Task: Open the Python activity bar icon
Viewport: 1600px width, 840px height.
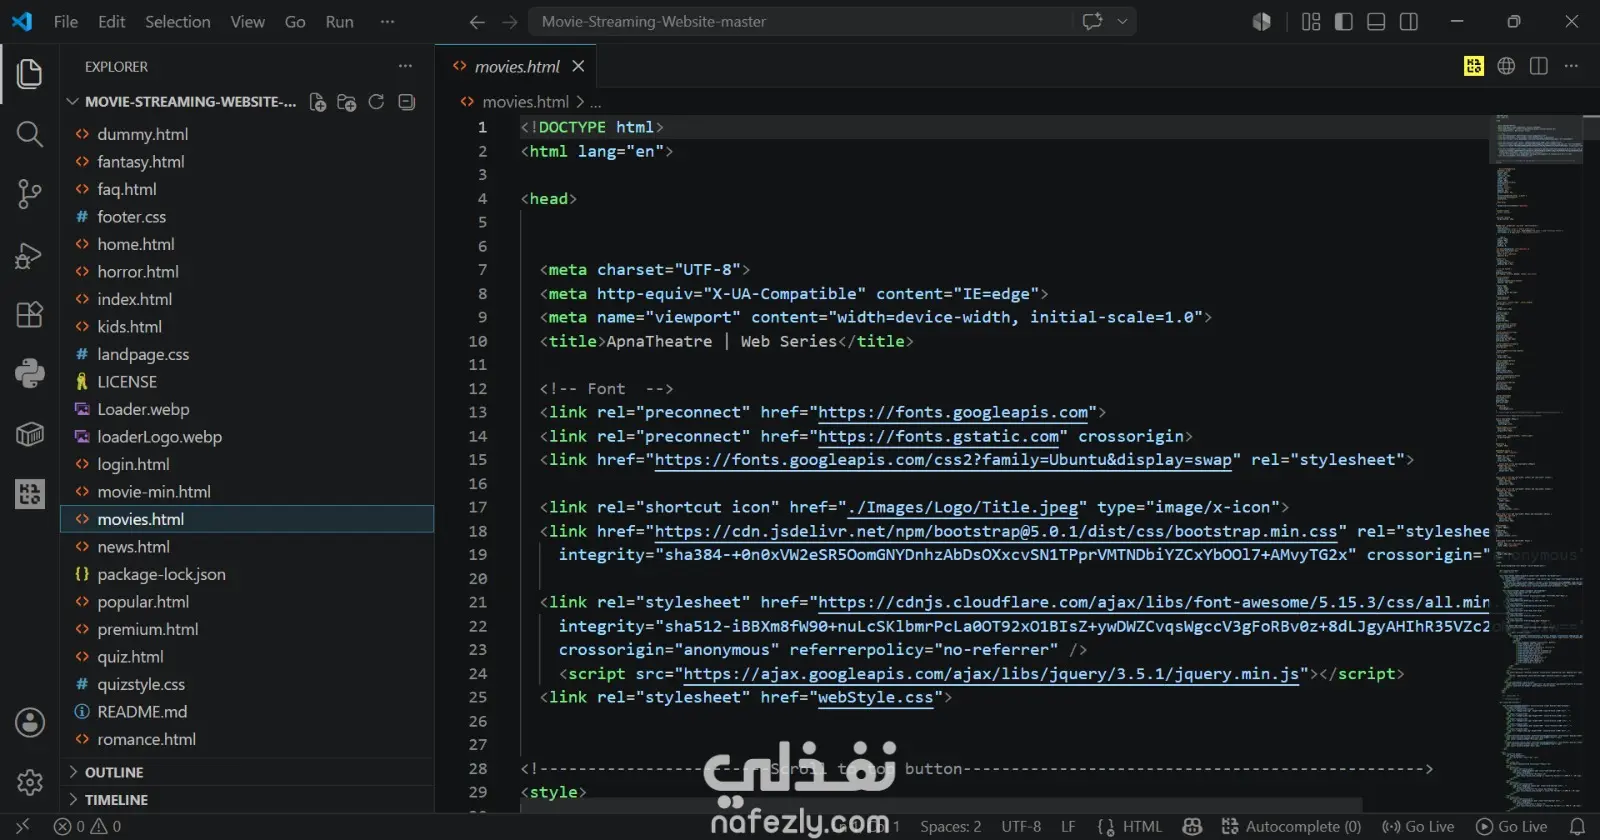Action: 30,373
